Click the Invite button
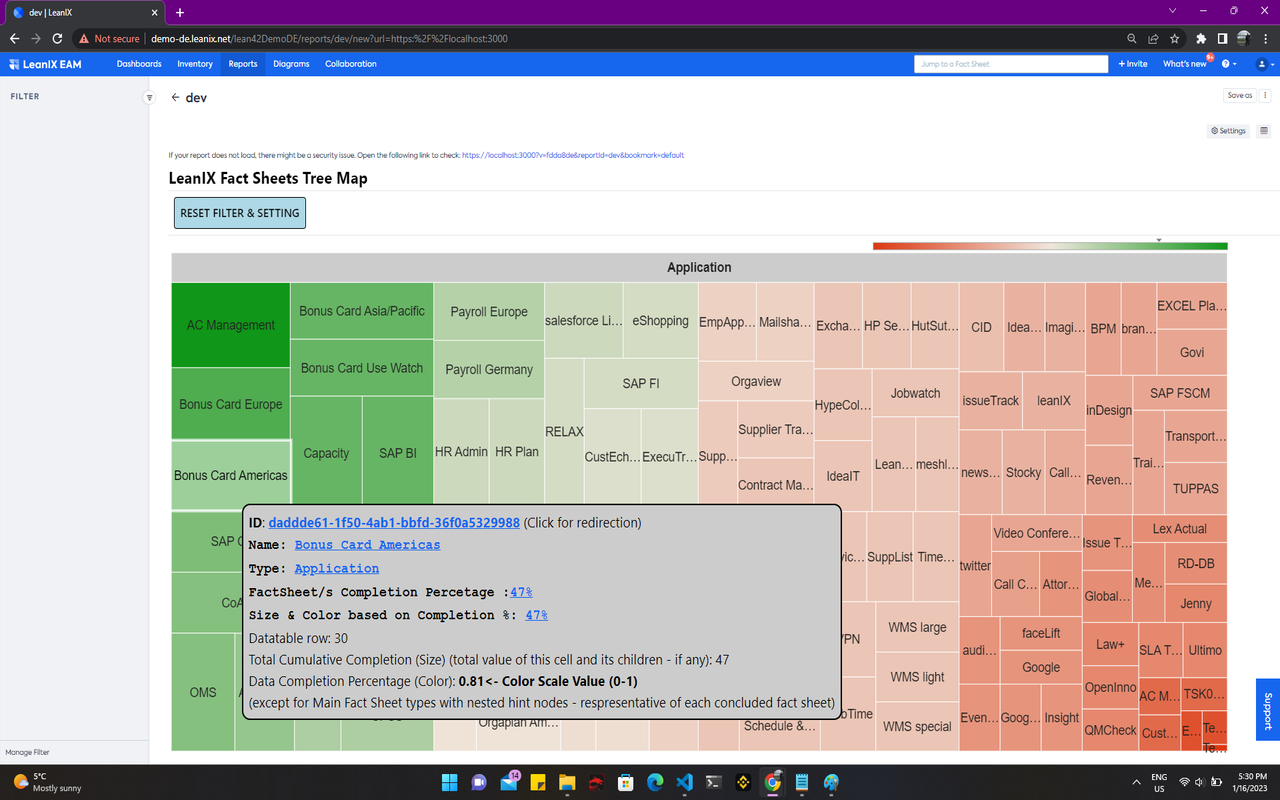 [x=1133, y=64]
